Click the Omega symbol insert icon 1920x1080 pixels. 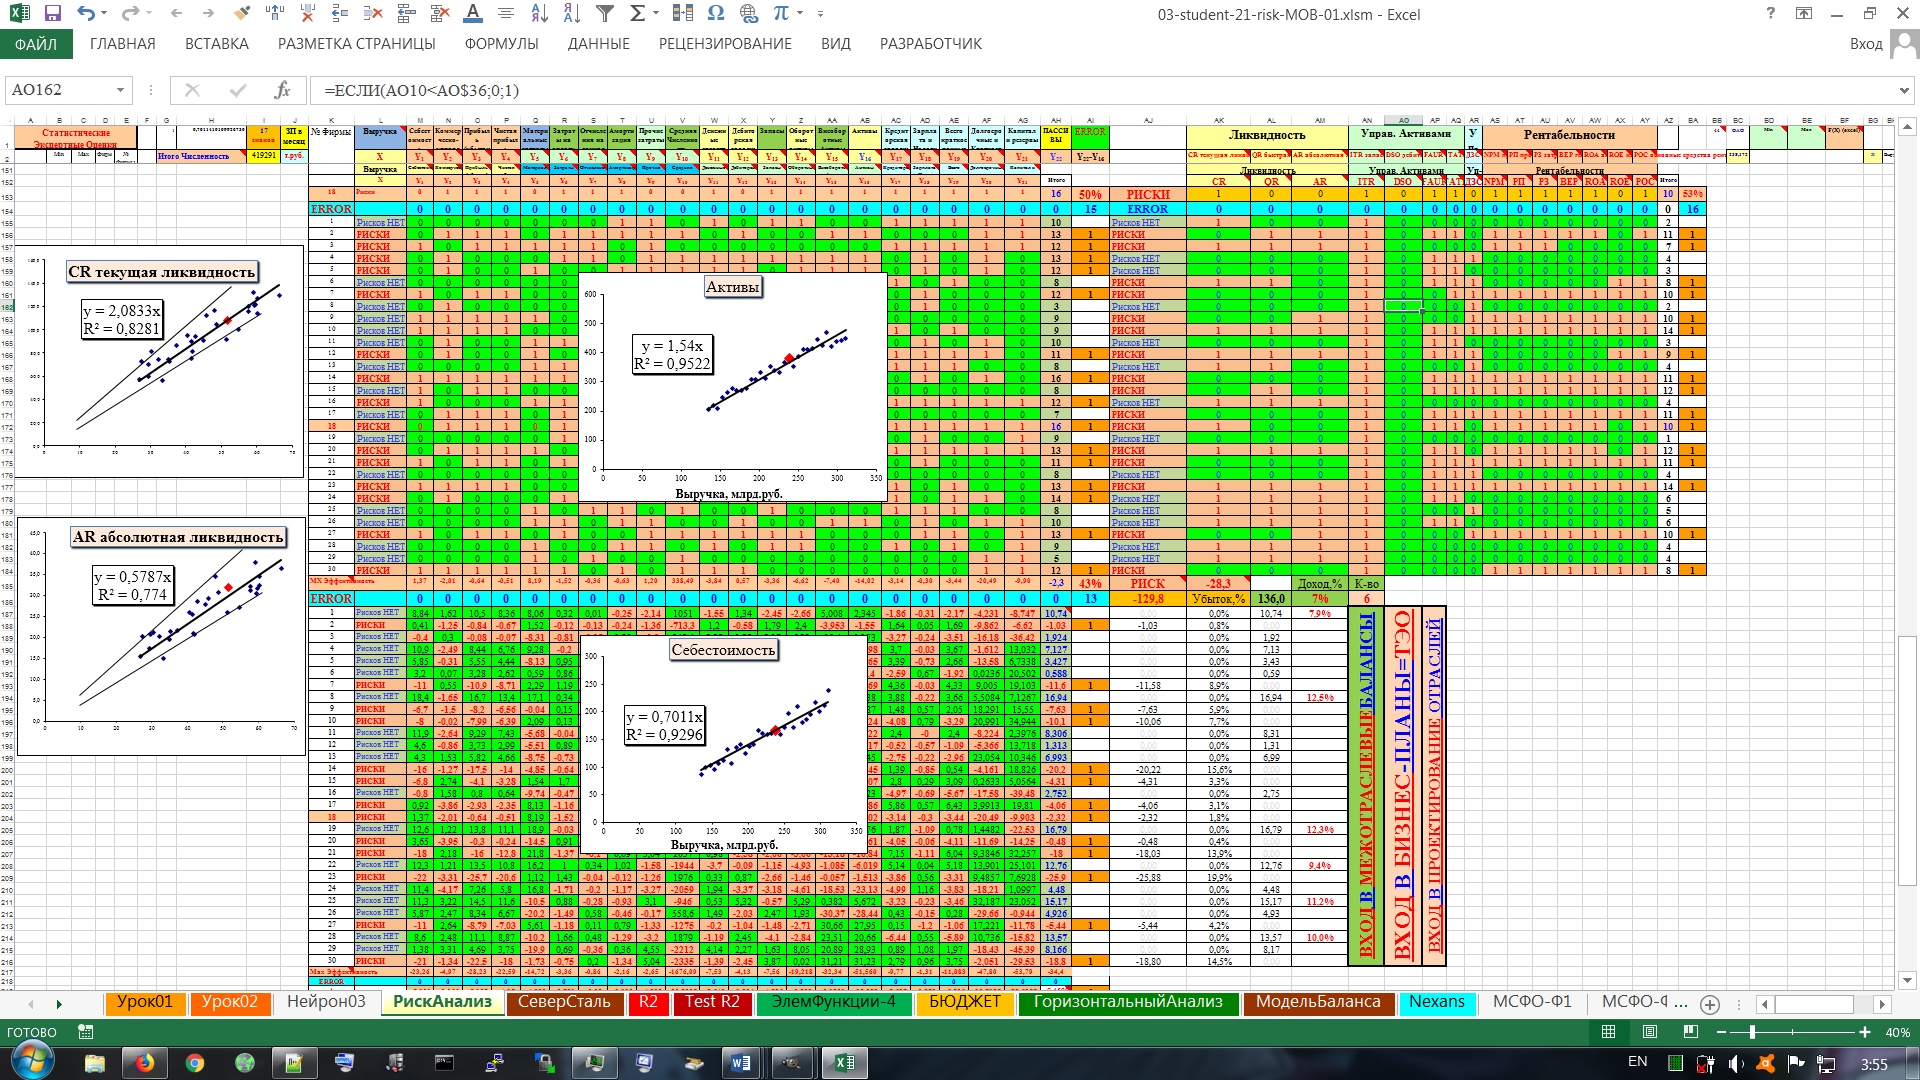716,14
